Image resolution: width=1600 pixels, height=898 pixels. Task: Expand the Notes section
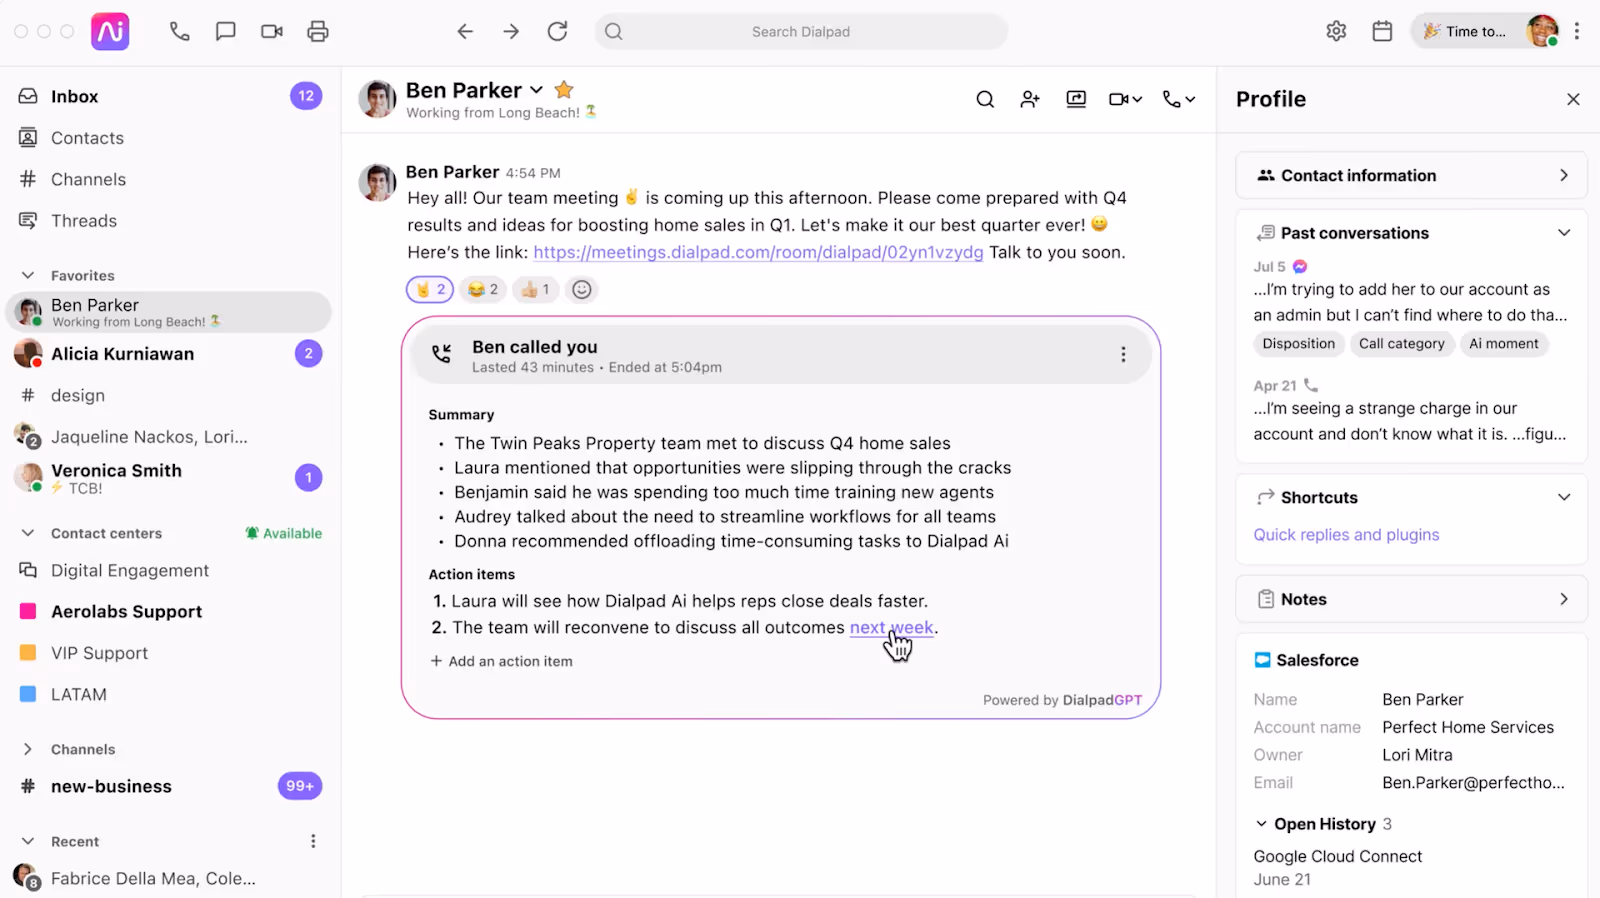pos(1411,600)
